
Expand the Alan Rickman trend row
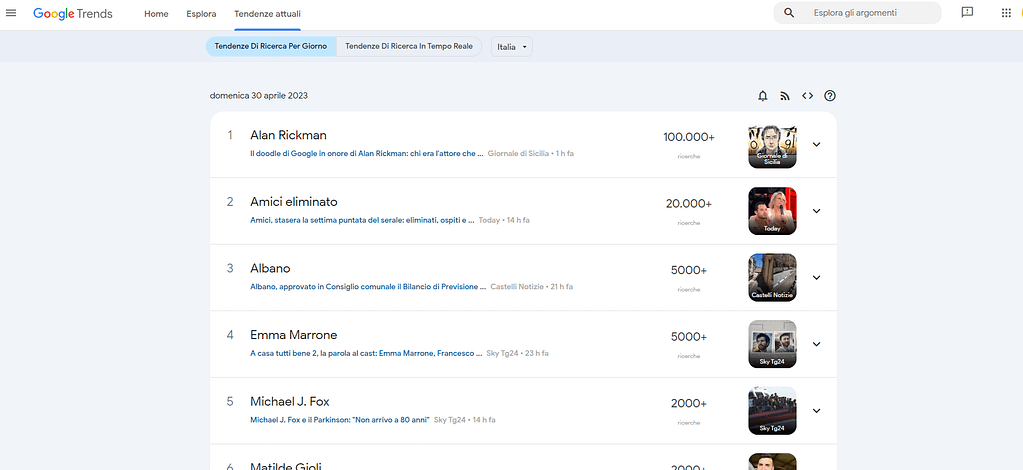pyautogui.click(x=816, y=144)
